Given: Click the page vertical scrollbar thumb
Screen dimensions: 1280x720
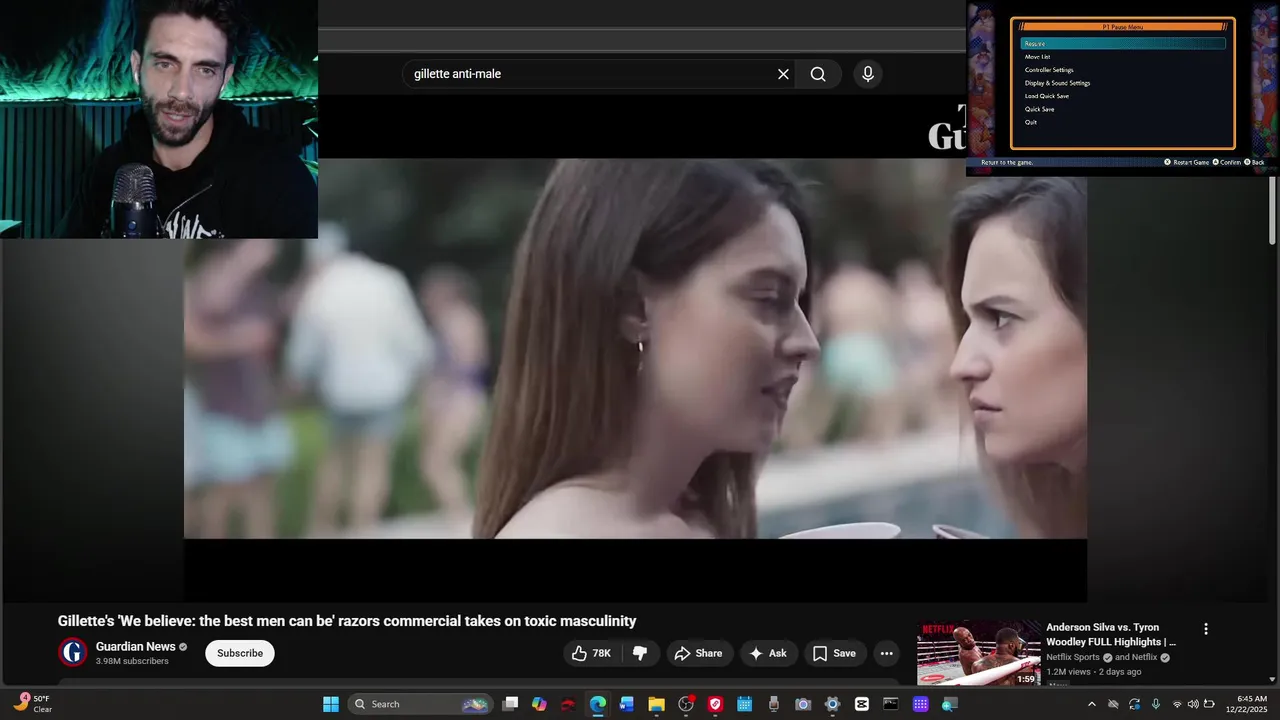Looking at the screenshot, I should 1272,210.
